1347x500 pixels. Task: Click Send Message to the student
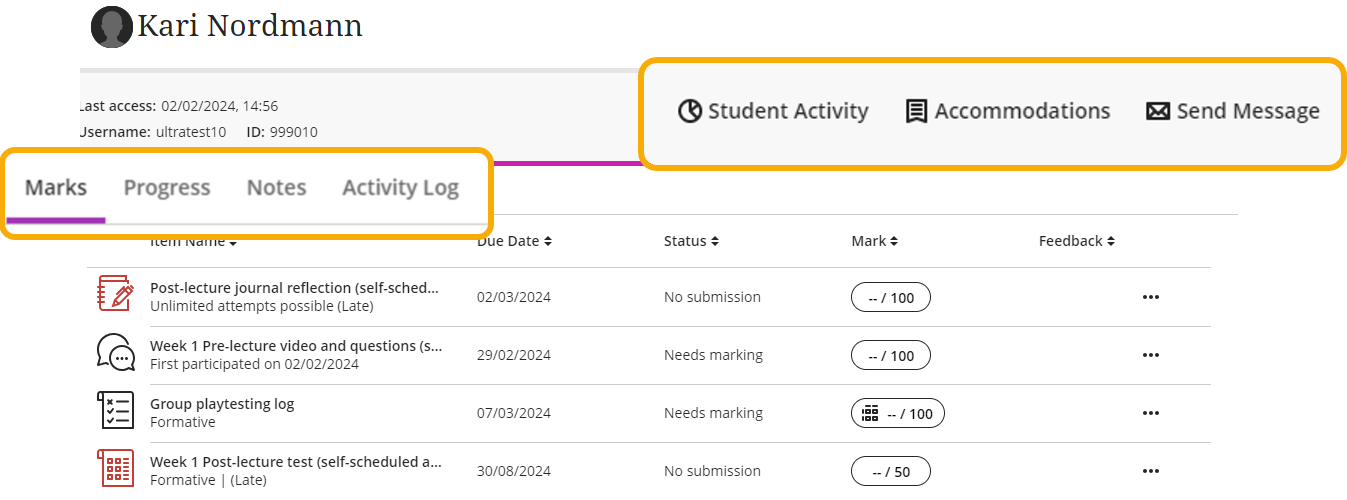(1233, 111)
